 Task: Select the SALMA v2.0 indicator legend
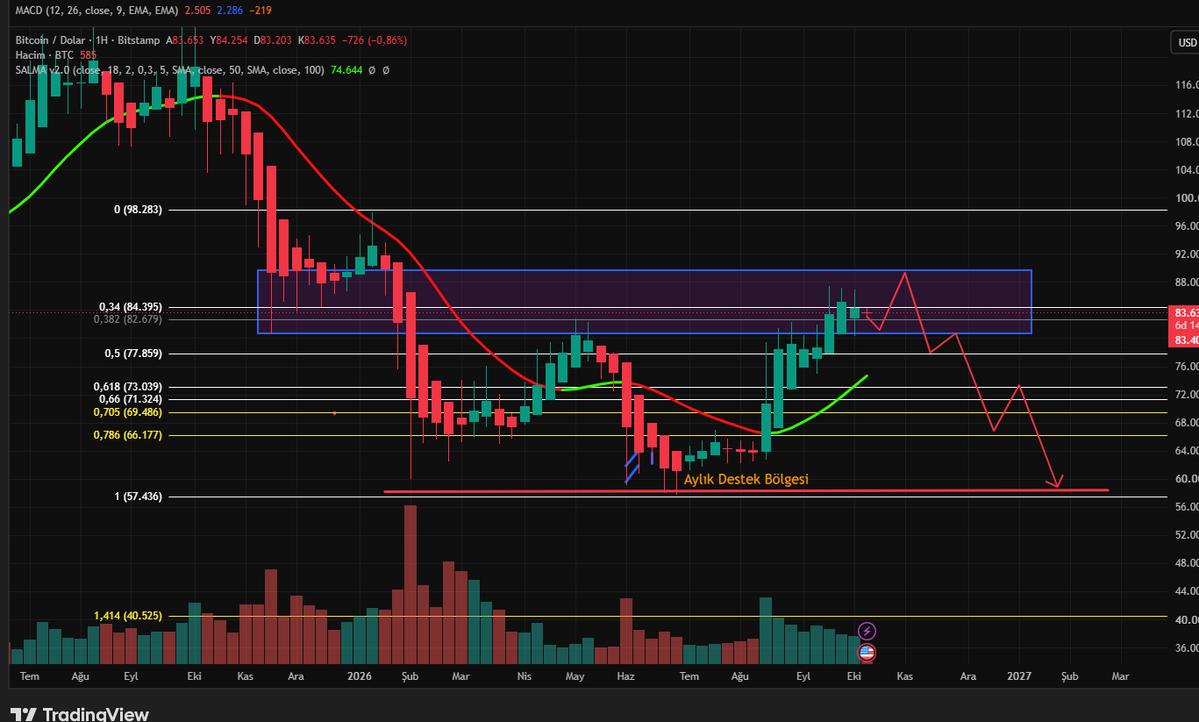[x=170, y=70]
